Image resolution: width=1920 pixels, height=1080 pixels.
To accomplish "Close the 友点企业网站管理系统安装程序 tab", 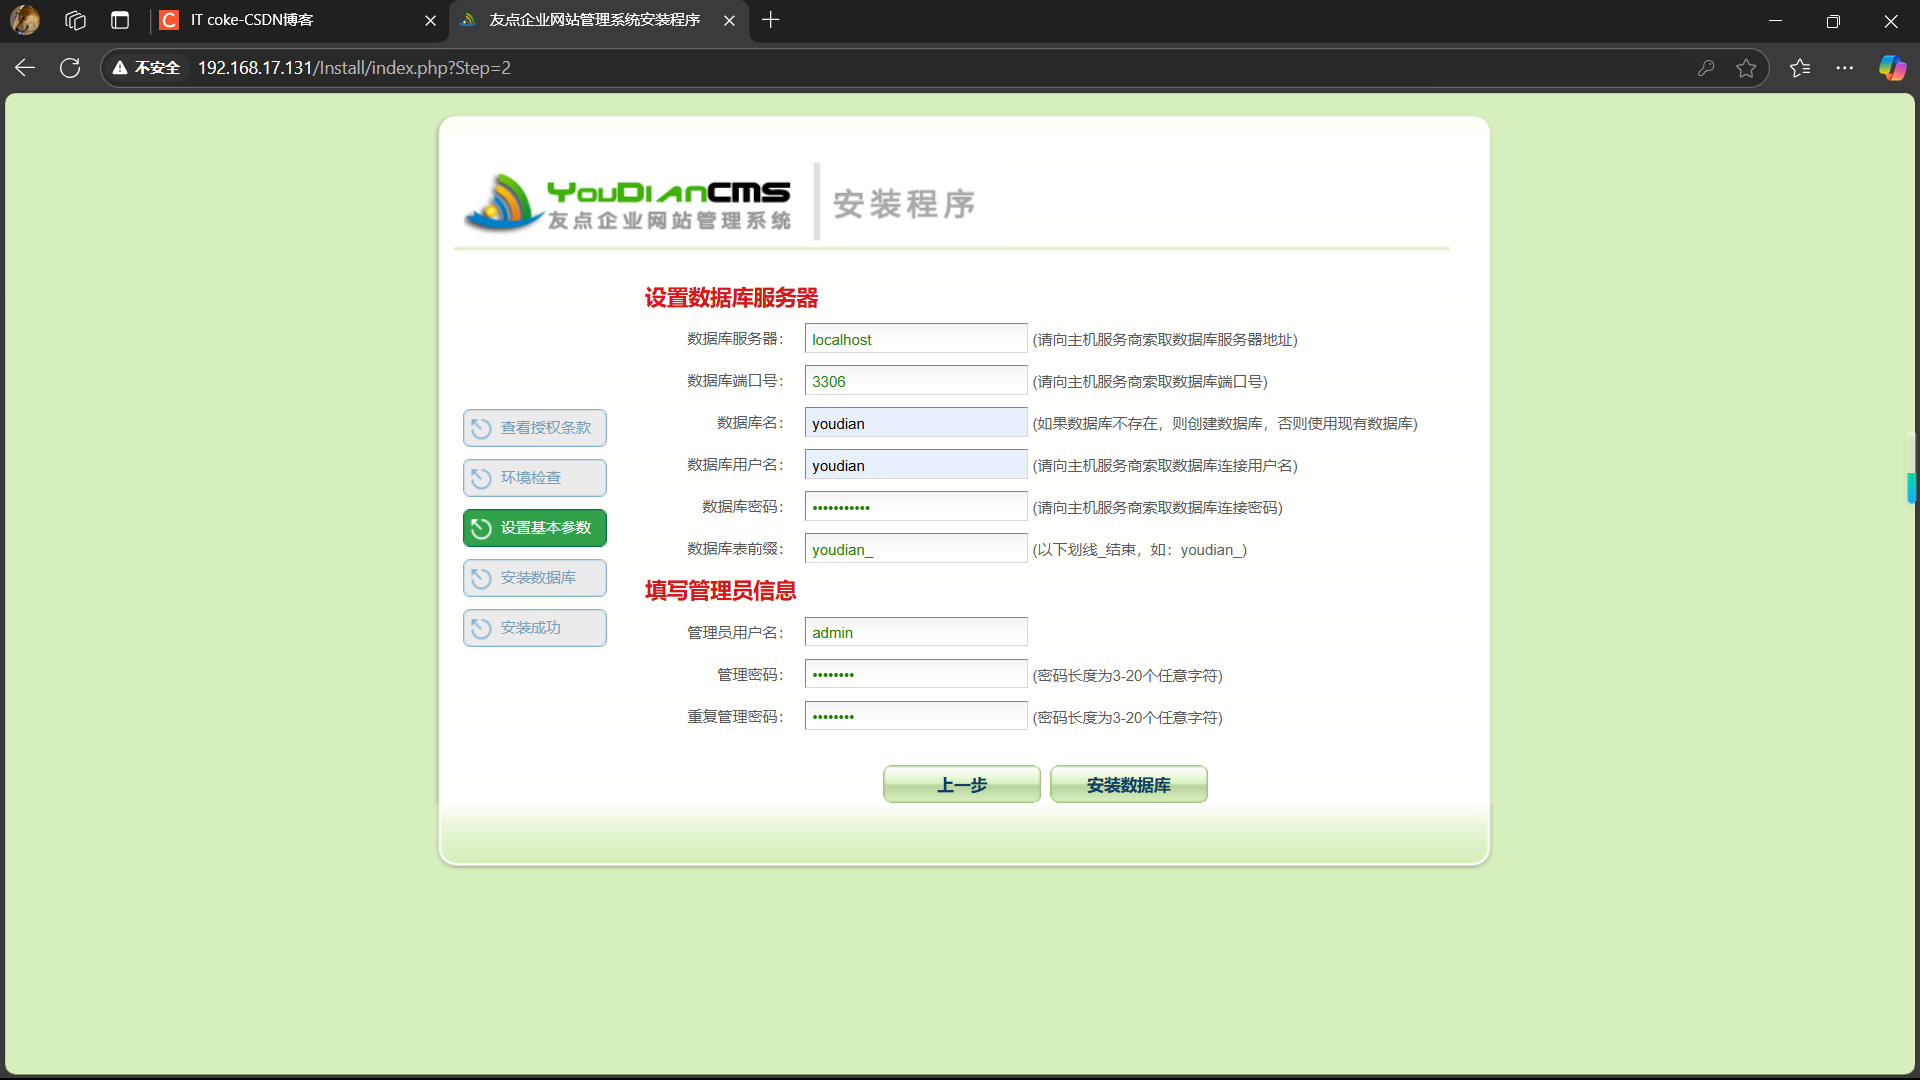I will pos(729,20).
